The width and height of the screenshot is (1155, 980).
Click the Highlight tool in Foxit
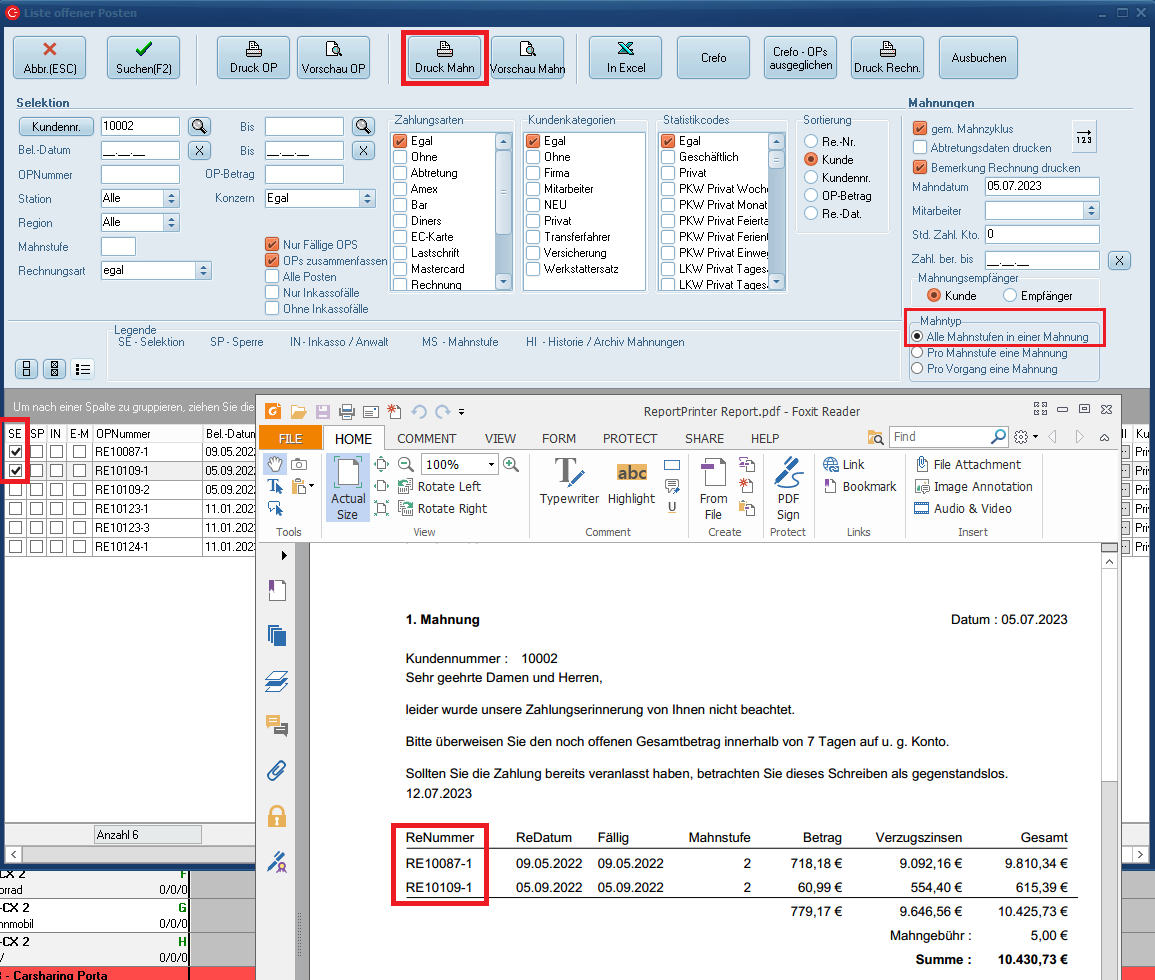(631, 481)
